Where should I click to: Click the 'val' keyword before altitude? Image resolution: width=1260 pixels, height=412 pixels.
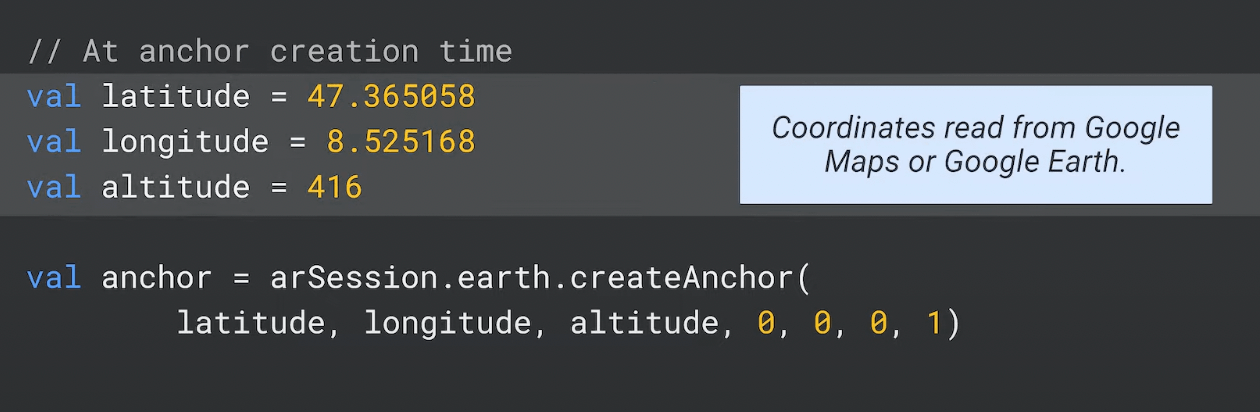[54, 187]
